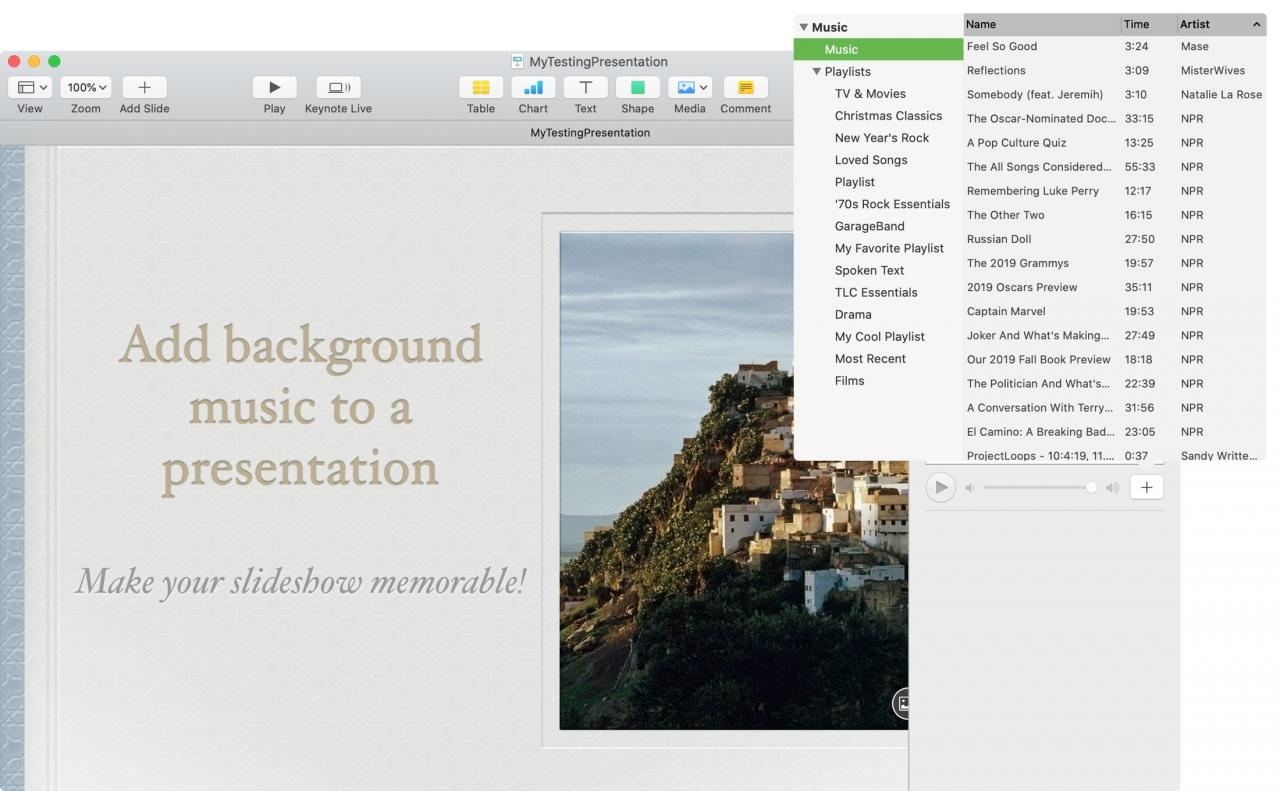The width and height of the screenshot is (1280, 791).
Task: Click the MyTestingPresentation document tab
Action: coord(590,132)
